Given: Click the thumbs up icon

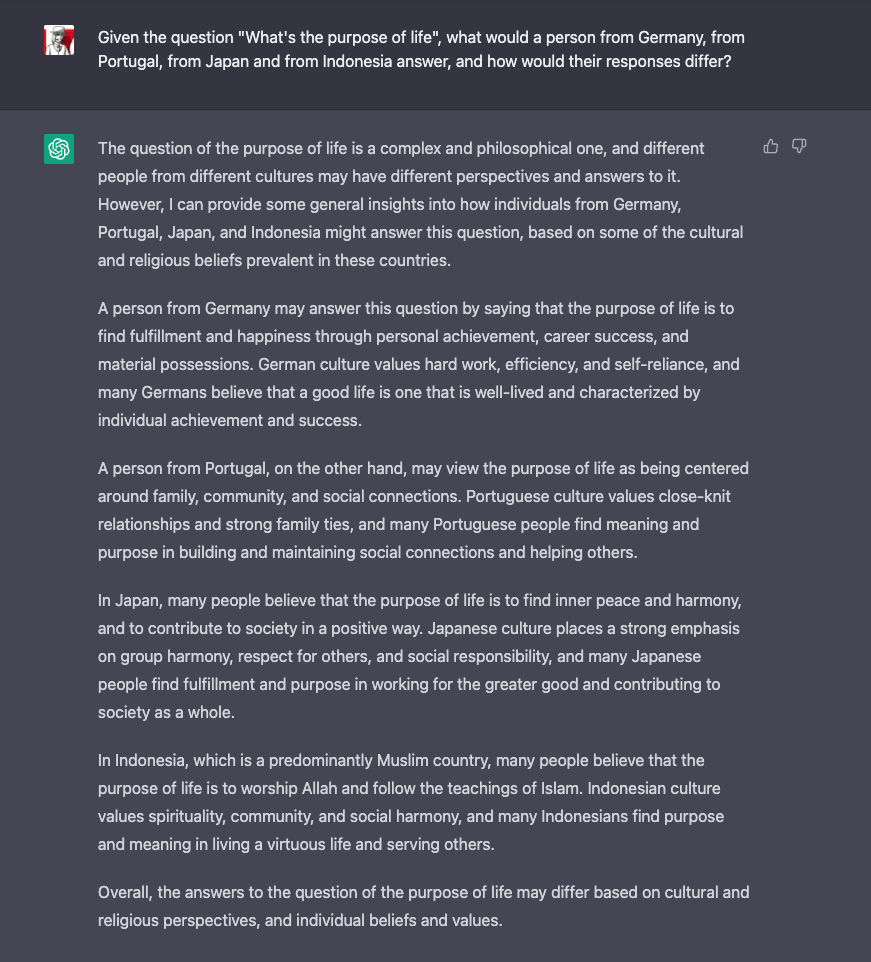Looking at the screenshot, I should [771, 147].
